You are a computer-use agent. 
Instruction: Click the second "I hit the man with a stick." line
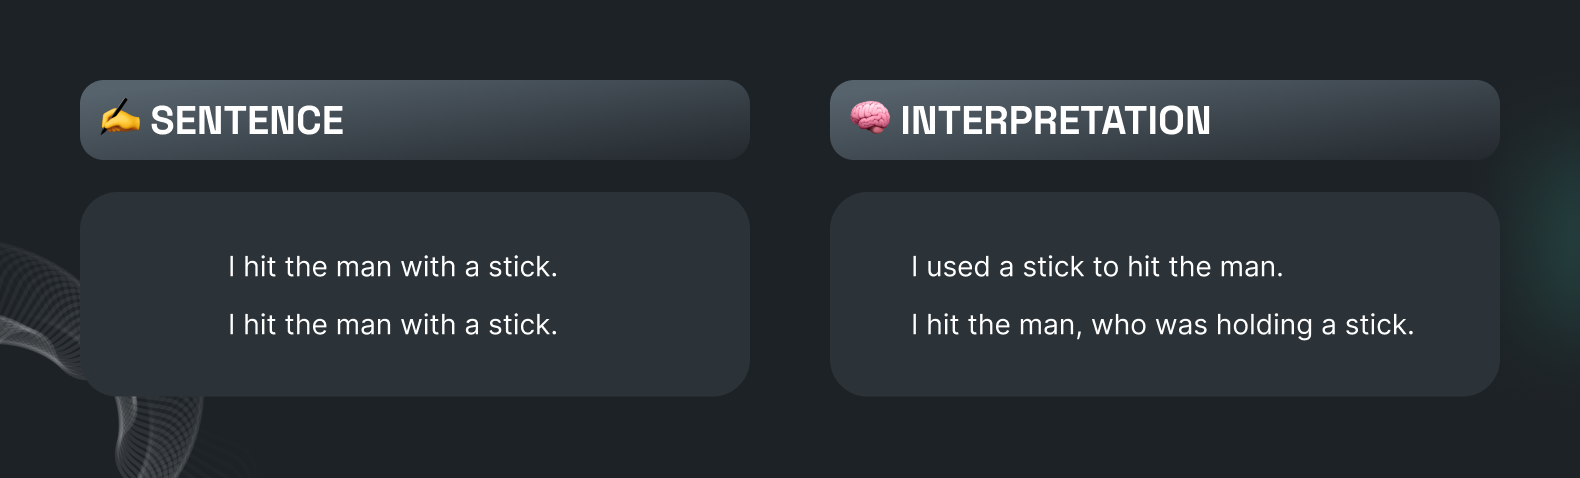pyautogui.click(x=393, y=325)
